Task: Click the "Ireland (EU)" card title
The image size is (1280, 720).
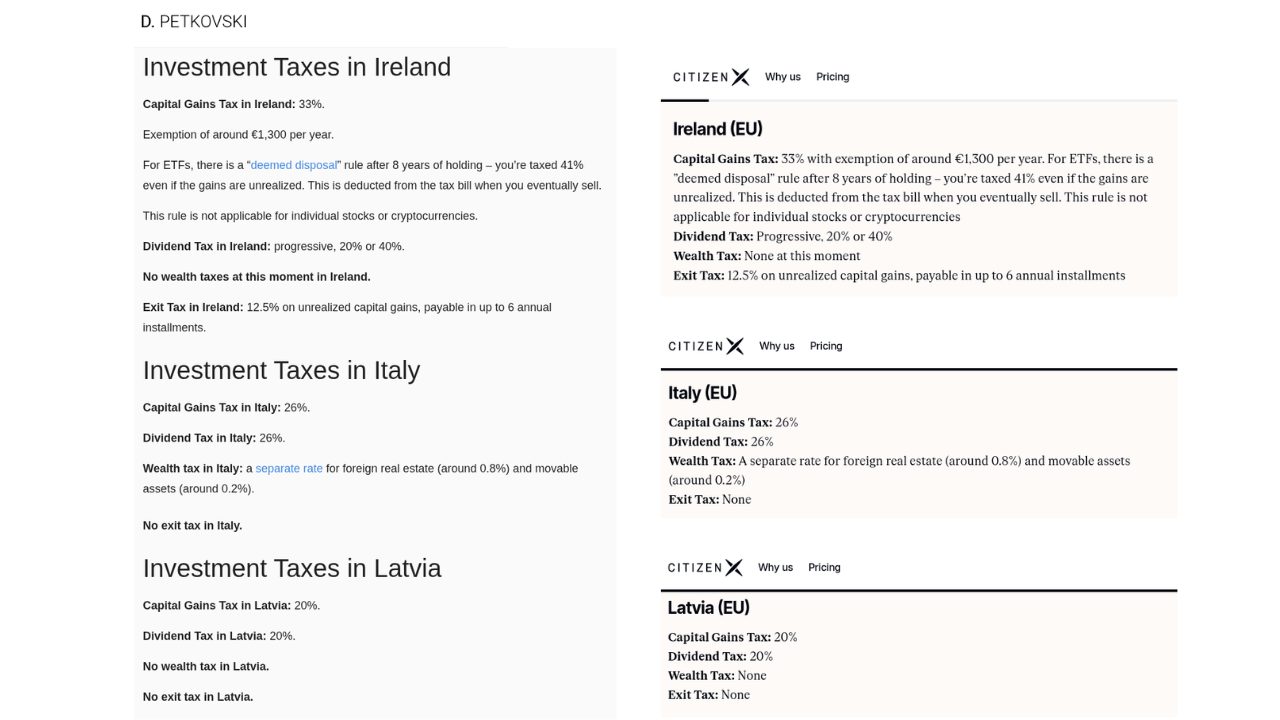Action: point(717,129)
